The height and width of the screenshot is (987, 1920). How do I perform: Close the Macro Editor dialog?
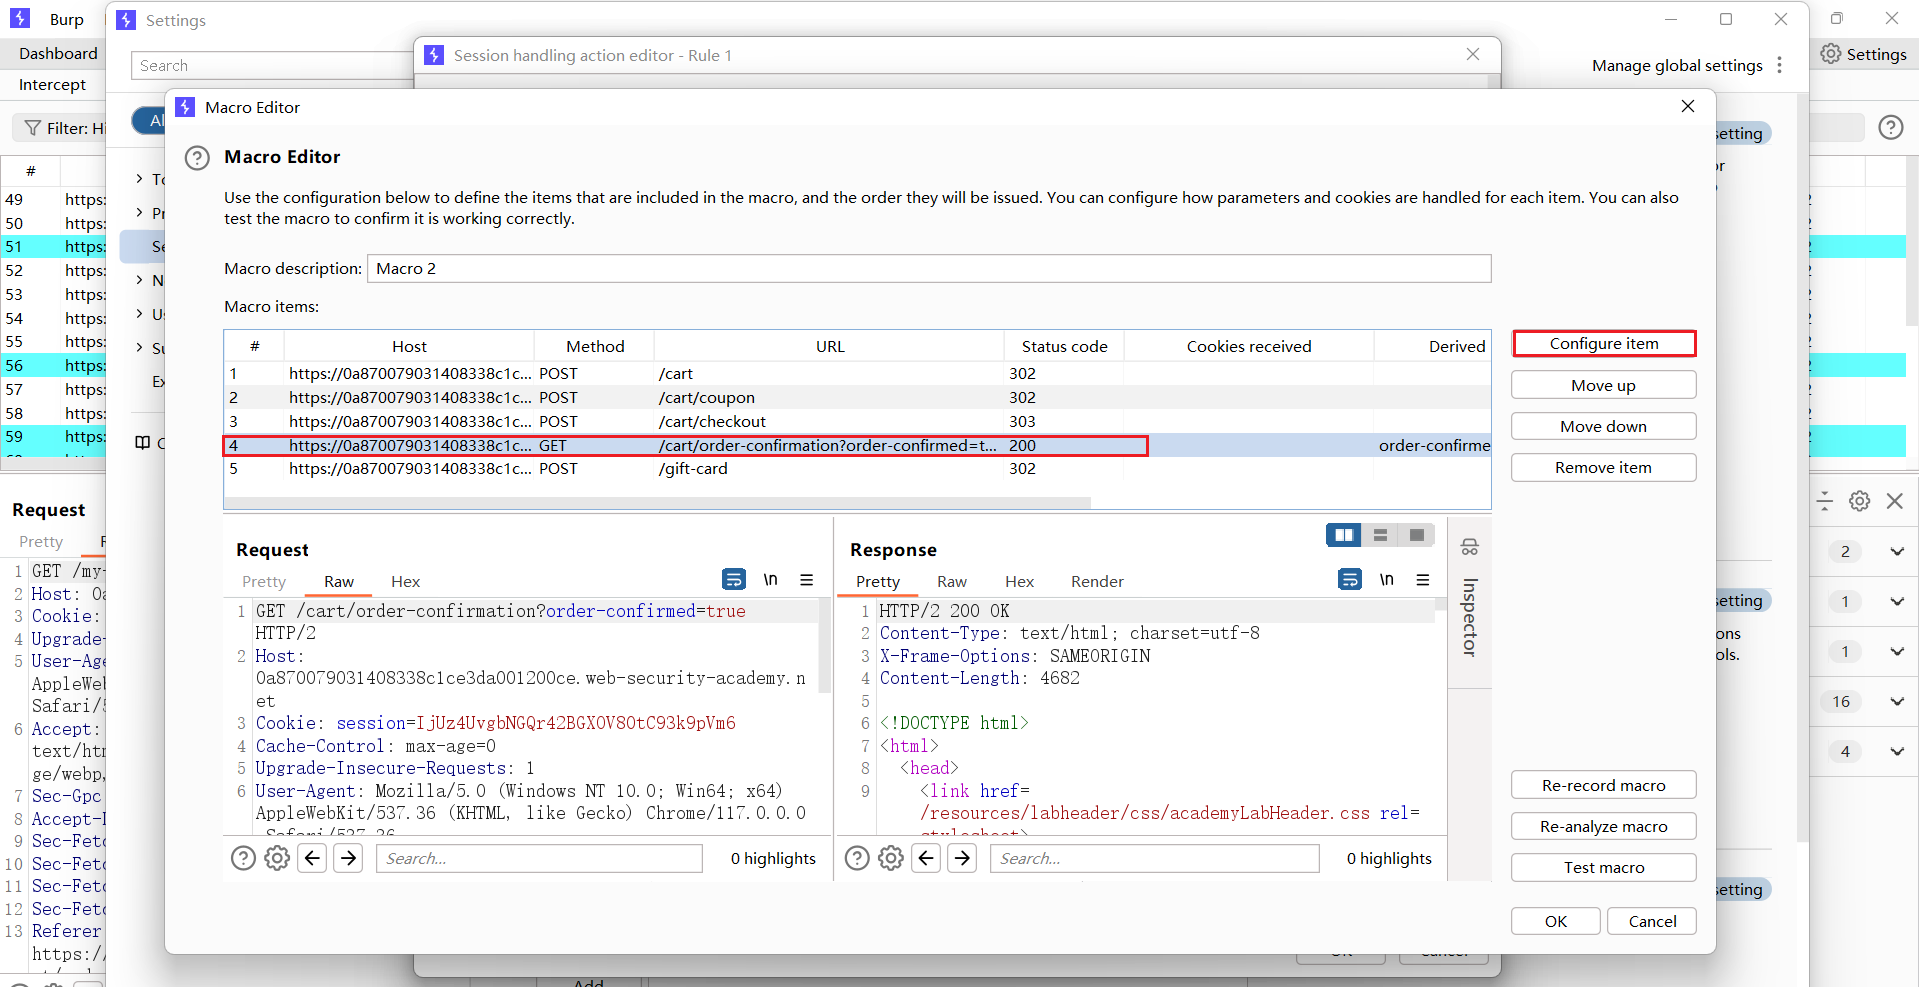[1688, 106]
